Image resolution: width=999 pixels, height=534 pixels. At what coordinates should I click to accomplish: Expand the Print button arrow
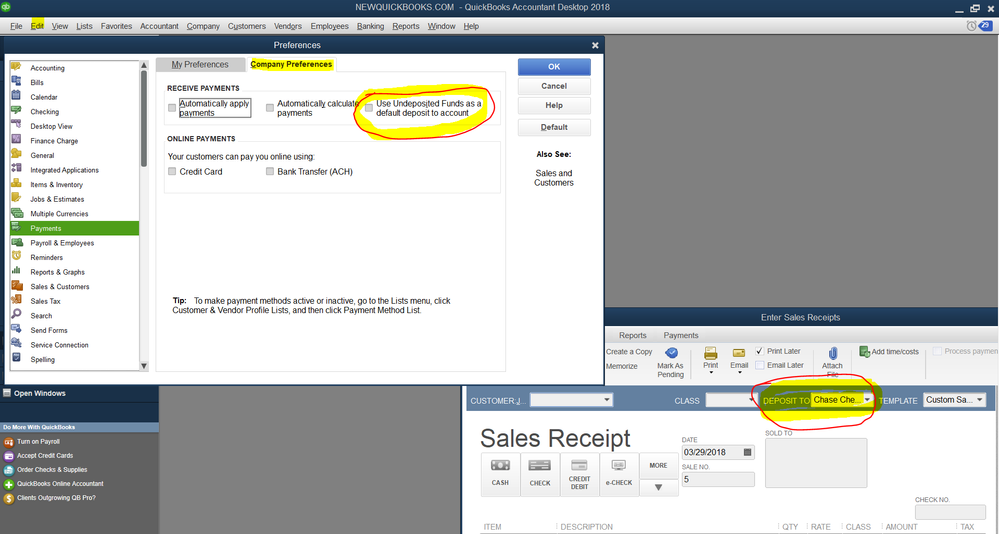point(710,373)
